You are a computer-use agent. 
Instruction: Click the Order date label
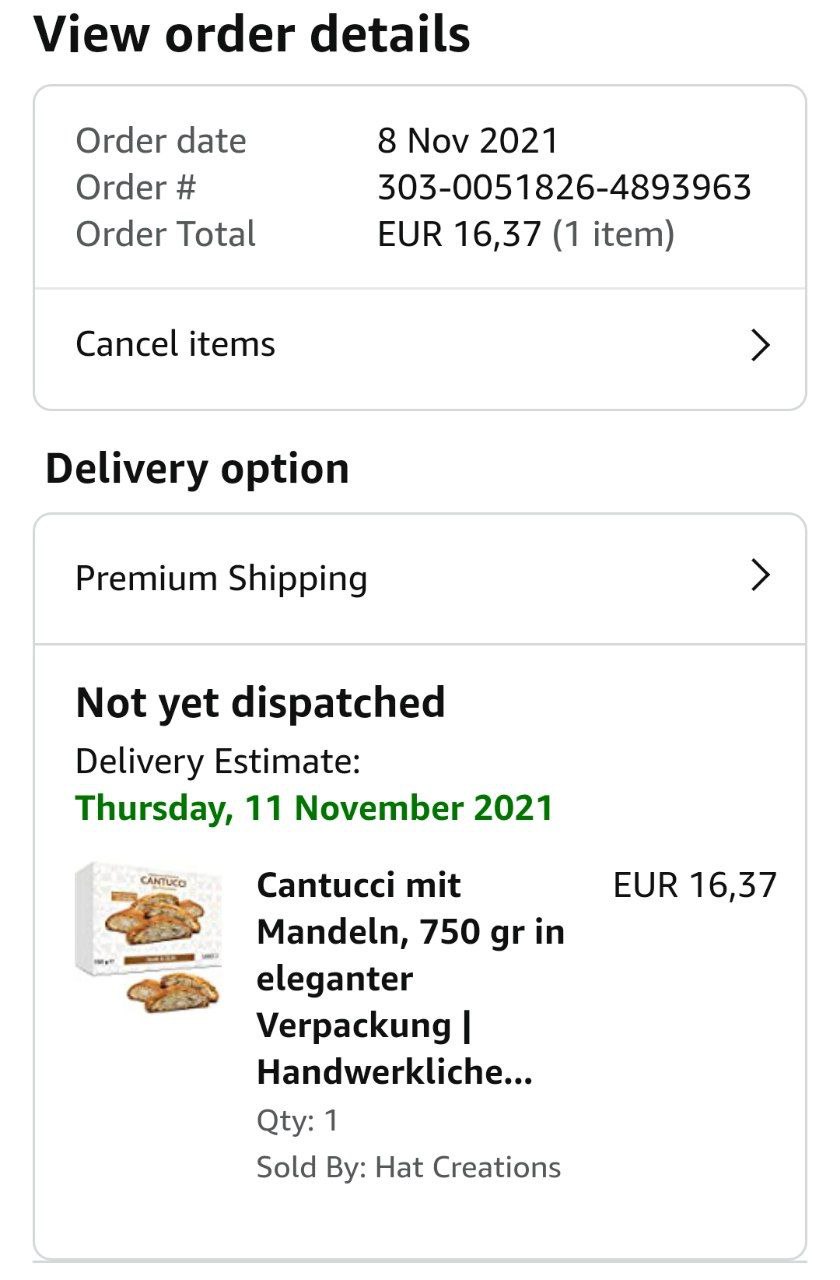(160, 140)
